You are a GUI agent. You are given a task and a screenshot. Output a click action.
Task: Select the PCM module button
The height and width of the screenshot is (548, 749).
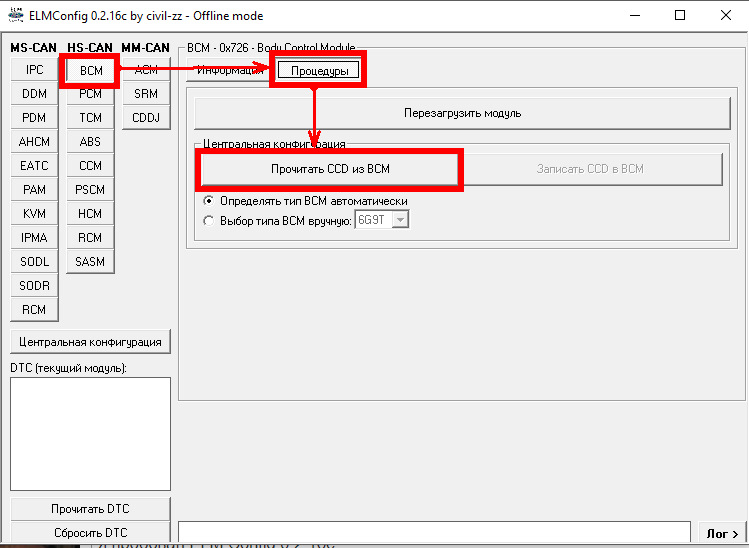coord(90,94)
